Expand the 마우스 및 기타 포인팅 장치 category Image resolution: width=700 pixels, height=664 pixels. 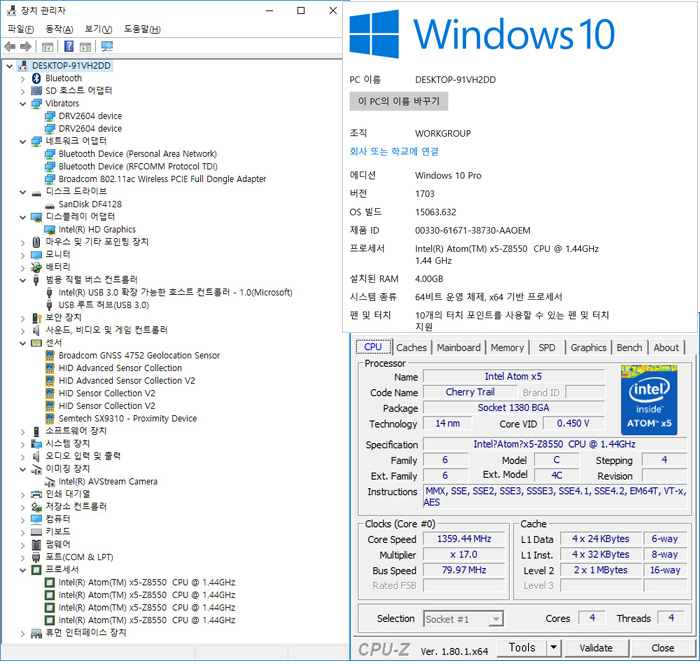point(23,242)
